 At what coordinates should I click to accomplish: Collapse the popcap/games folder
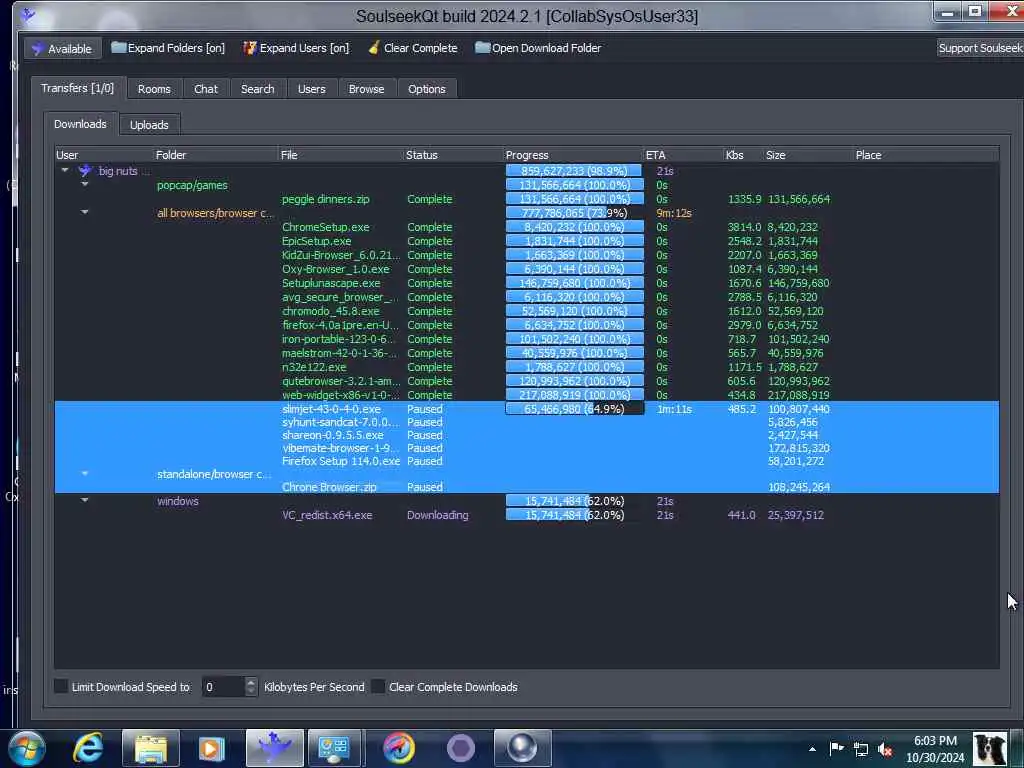tap(85, 185)
